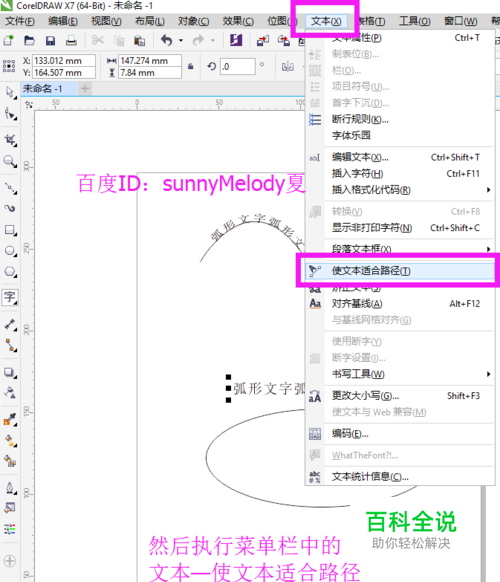Viewport: 500px width, 582px height.
Task: Select the Smart Fill tool
Action: click(x=10, y=461)
